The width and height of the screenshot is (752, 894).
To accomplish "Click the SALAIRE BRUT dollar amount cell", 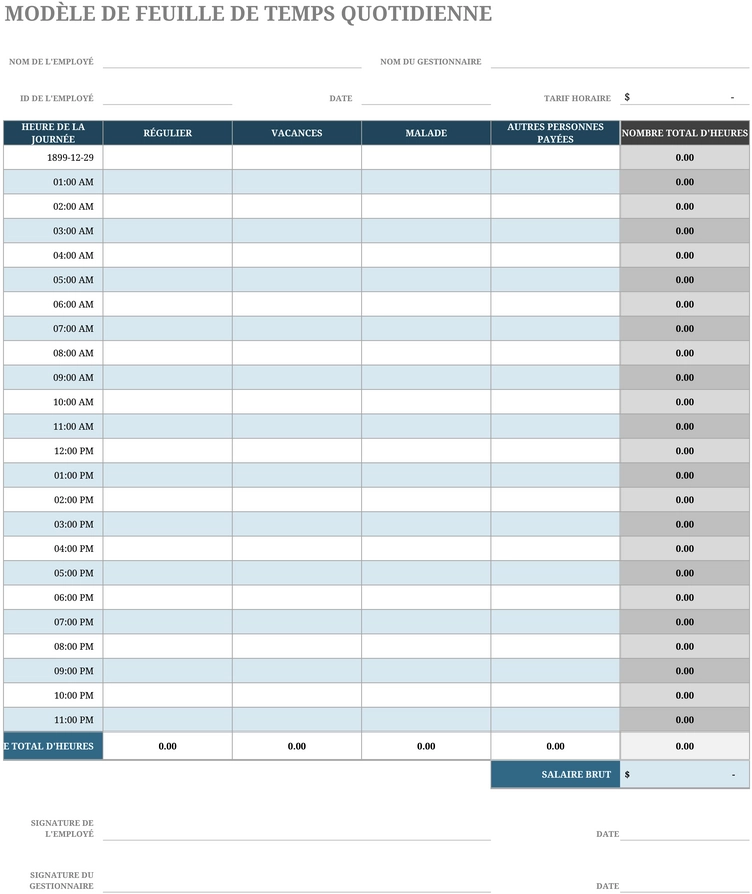I will tap(685, 774).
